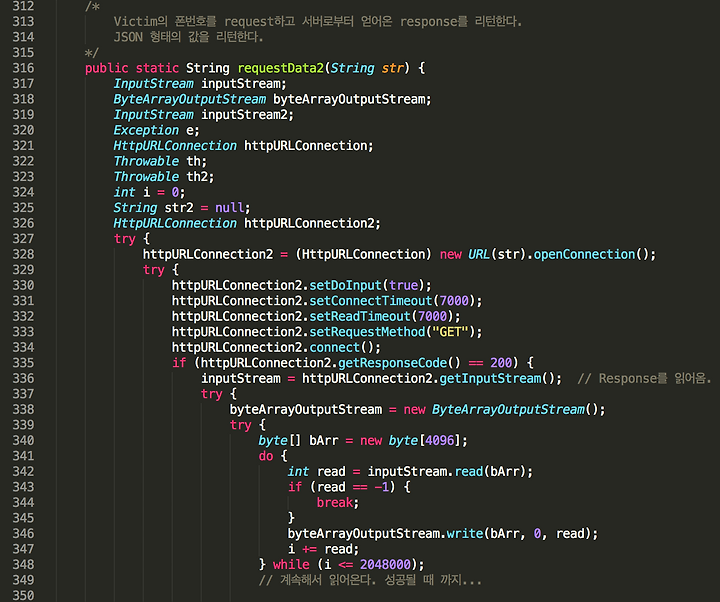Image resolution: width=720 pixels, height=602 pixels.
Task: Click the "GET" string literal
Action: 450,332
